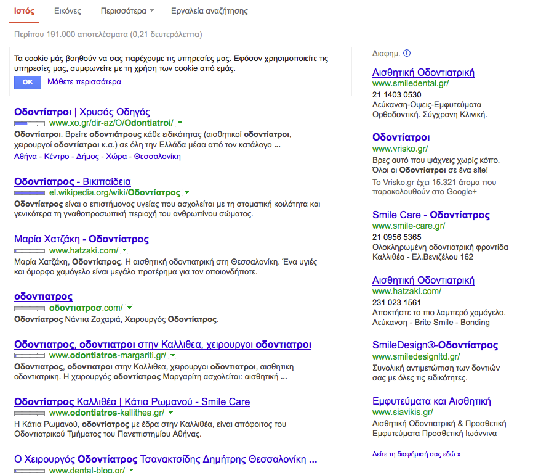Open Μαρία Χατζάκη - Οδοντίατρος result
Viewport: 533px width, 473px height.
81,239
